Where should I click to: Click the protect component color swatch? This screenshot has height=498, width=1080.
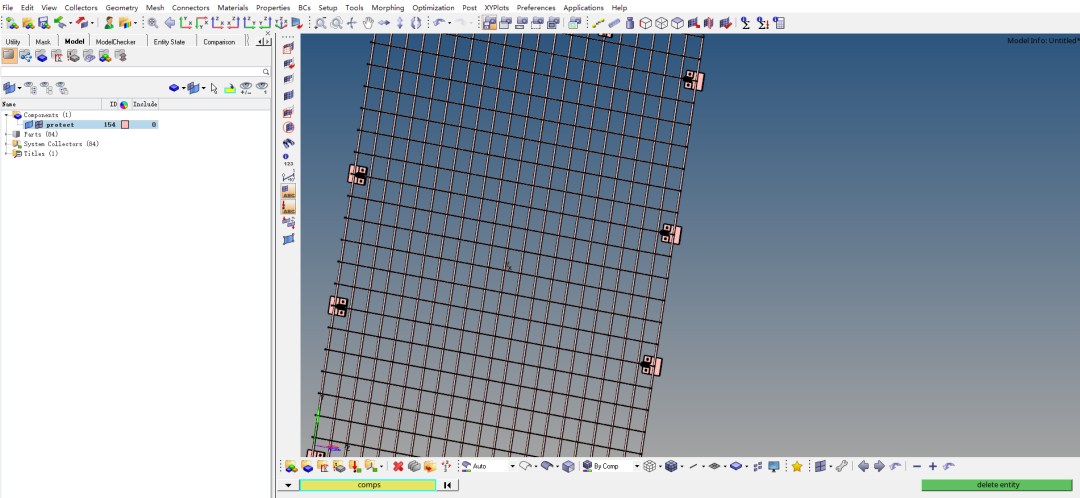(125, 125)
